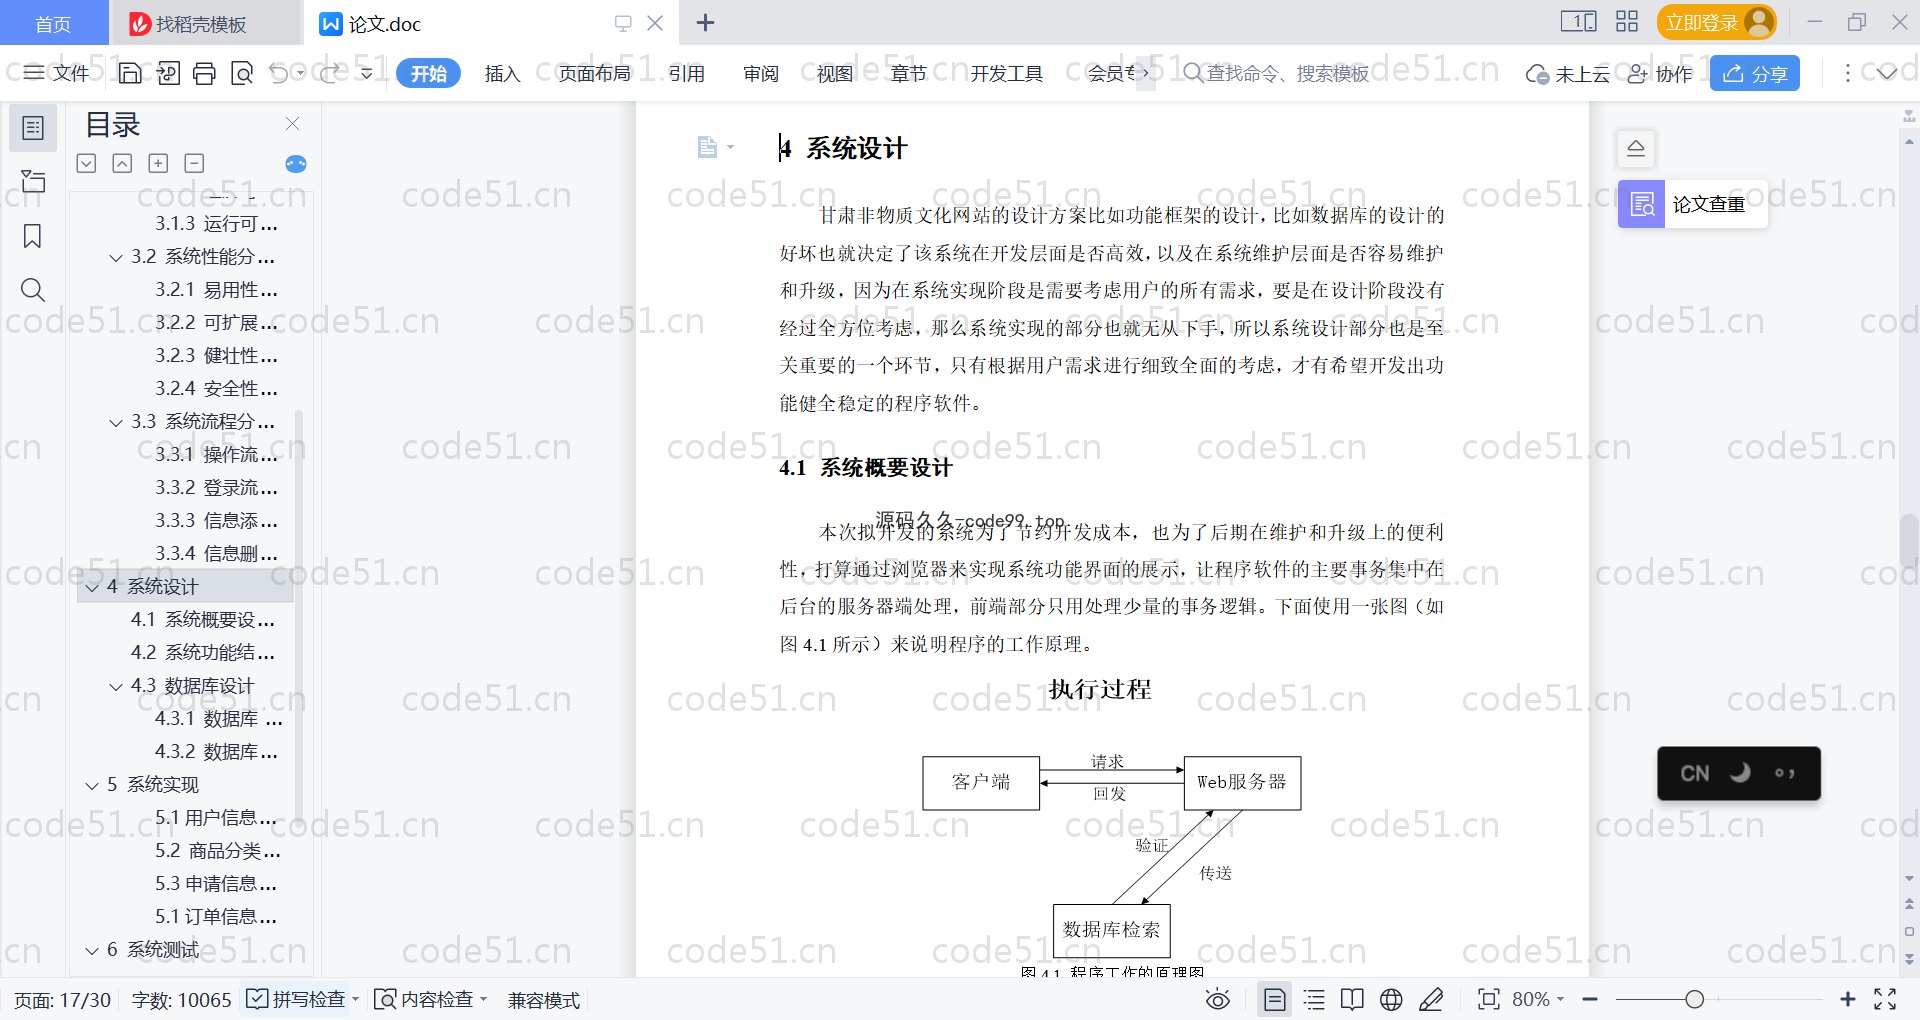The height and width of the screenshot is (1020, 1920).
Task: Collapse the 3.2 系统性能分 outline node
Action: (x=116, y=258)
